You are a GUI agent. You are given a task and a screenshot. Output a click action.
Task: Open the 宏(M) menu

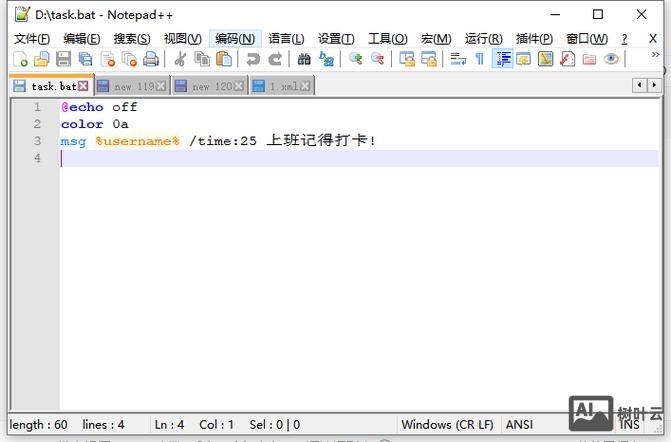436,39
